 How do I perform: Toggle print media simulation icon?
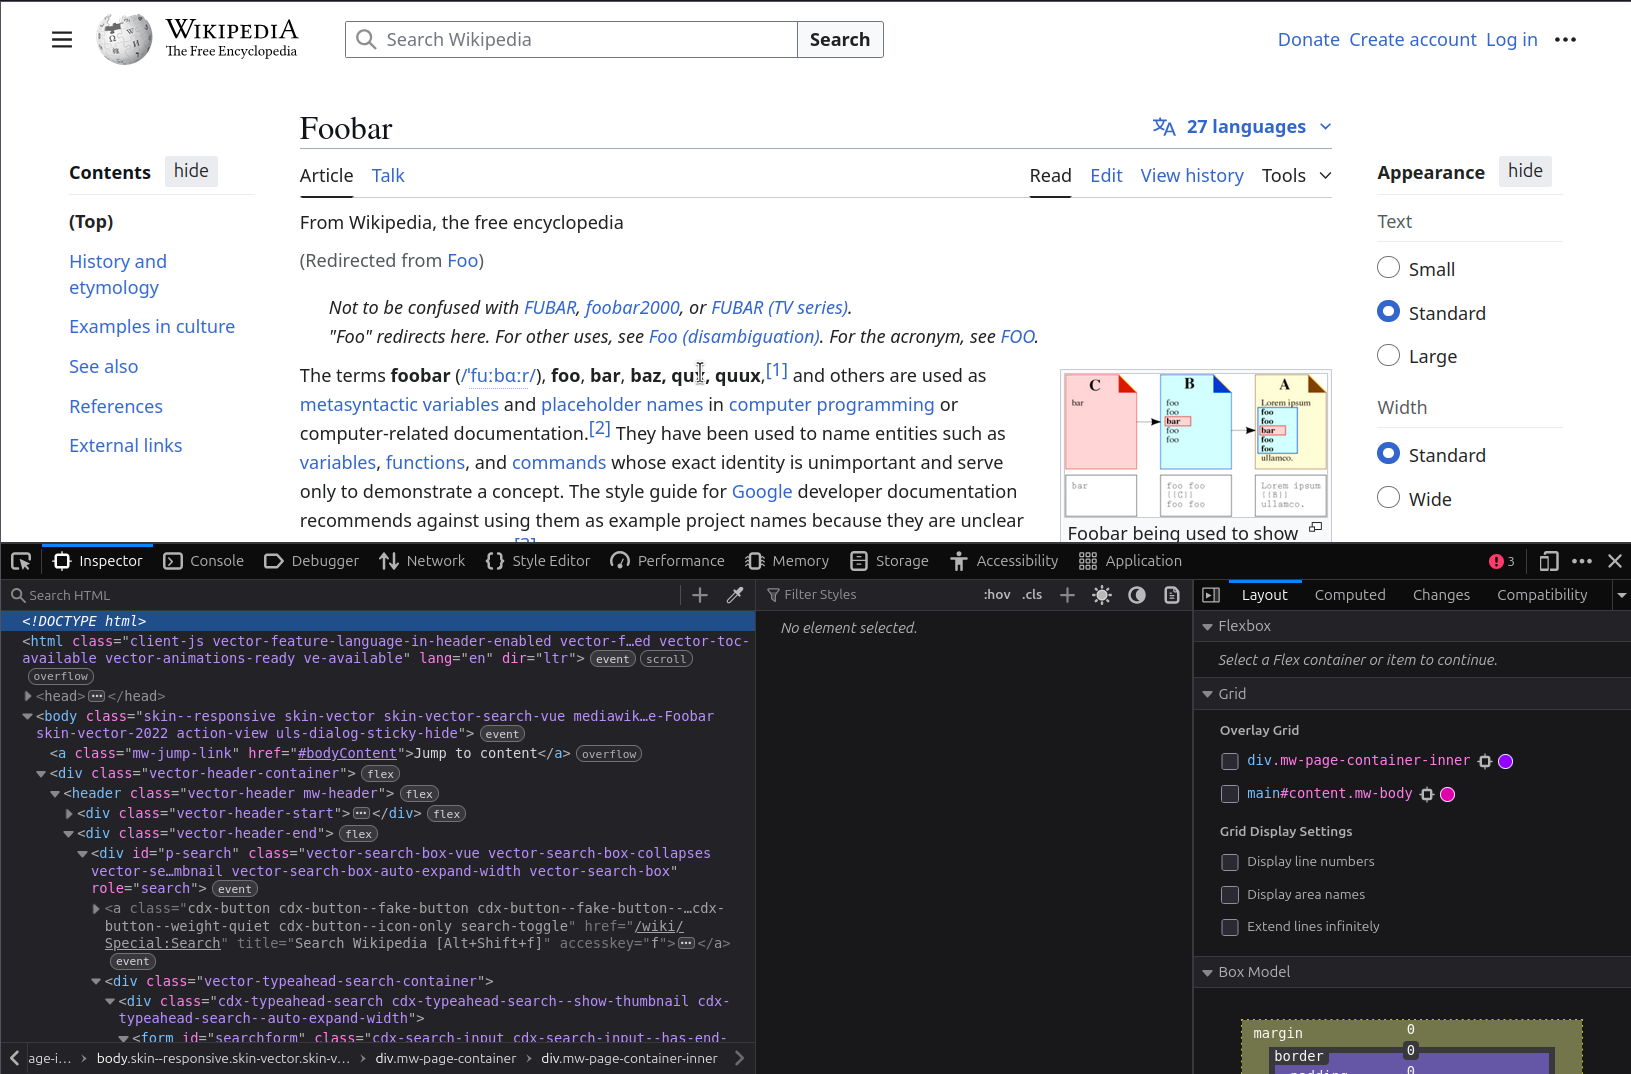[x=1172, y=595]
